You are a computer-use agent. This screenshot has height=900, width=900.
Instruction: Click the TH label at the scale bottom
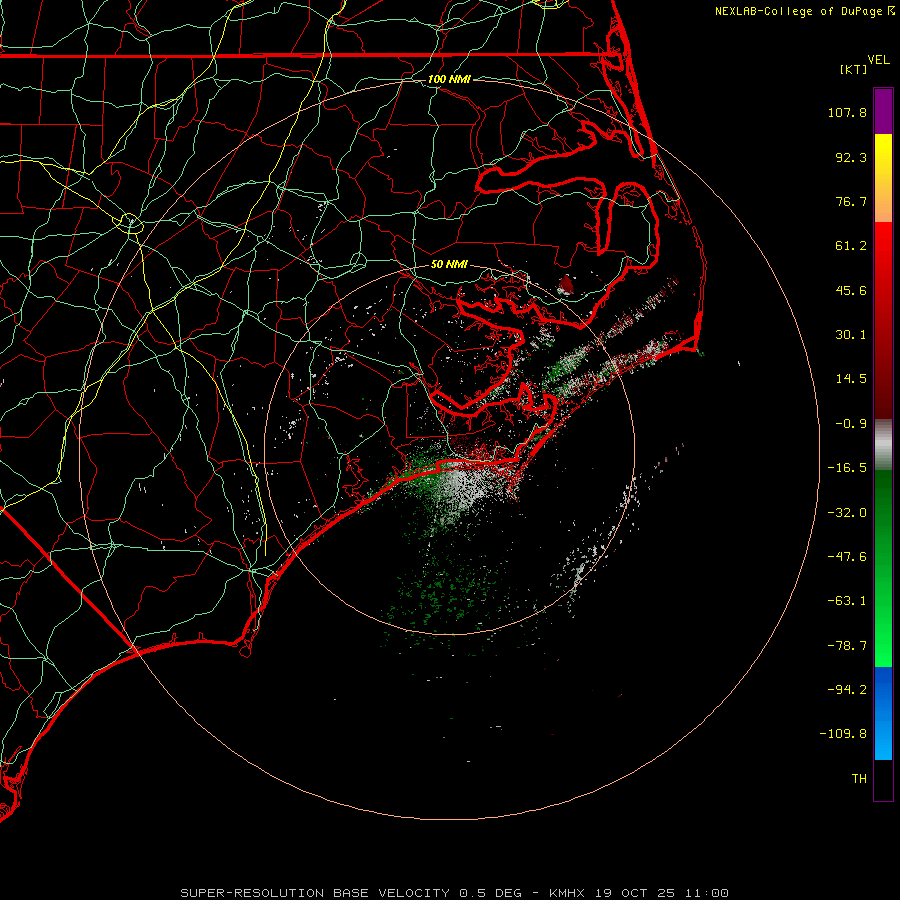click(x=859, y=778)
